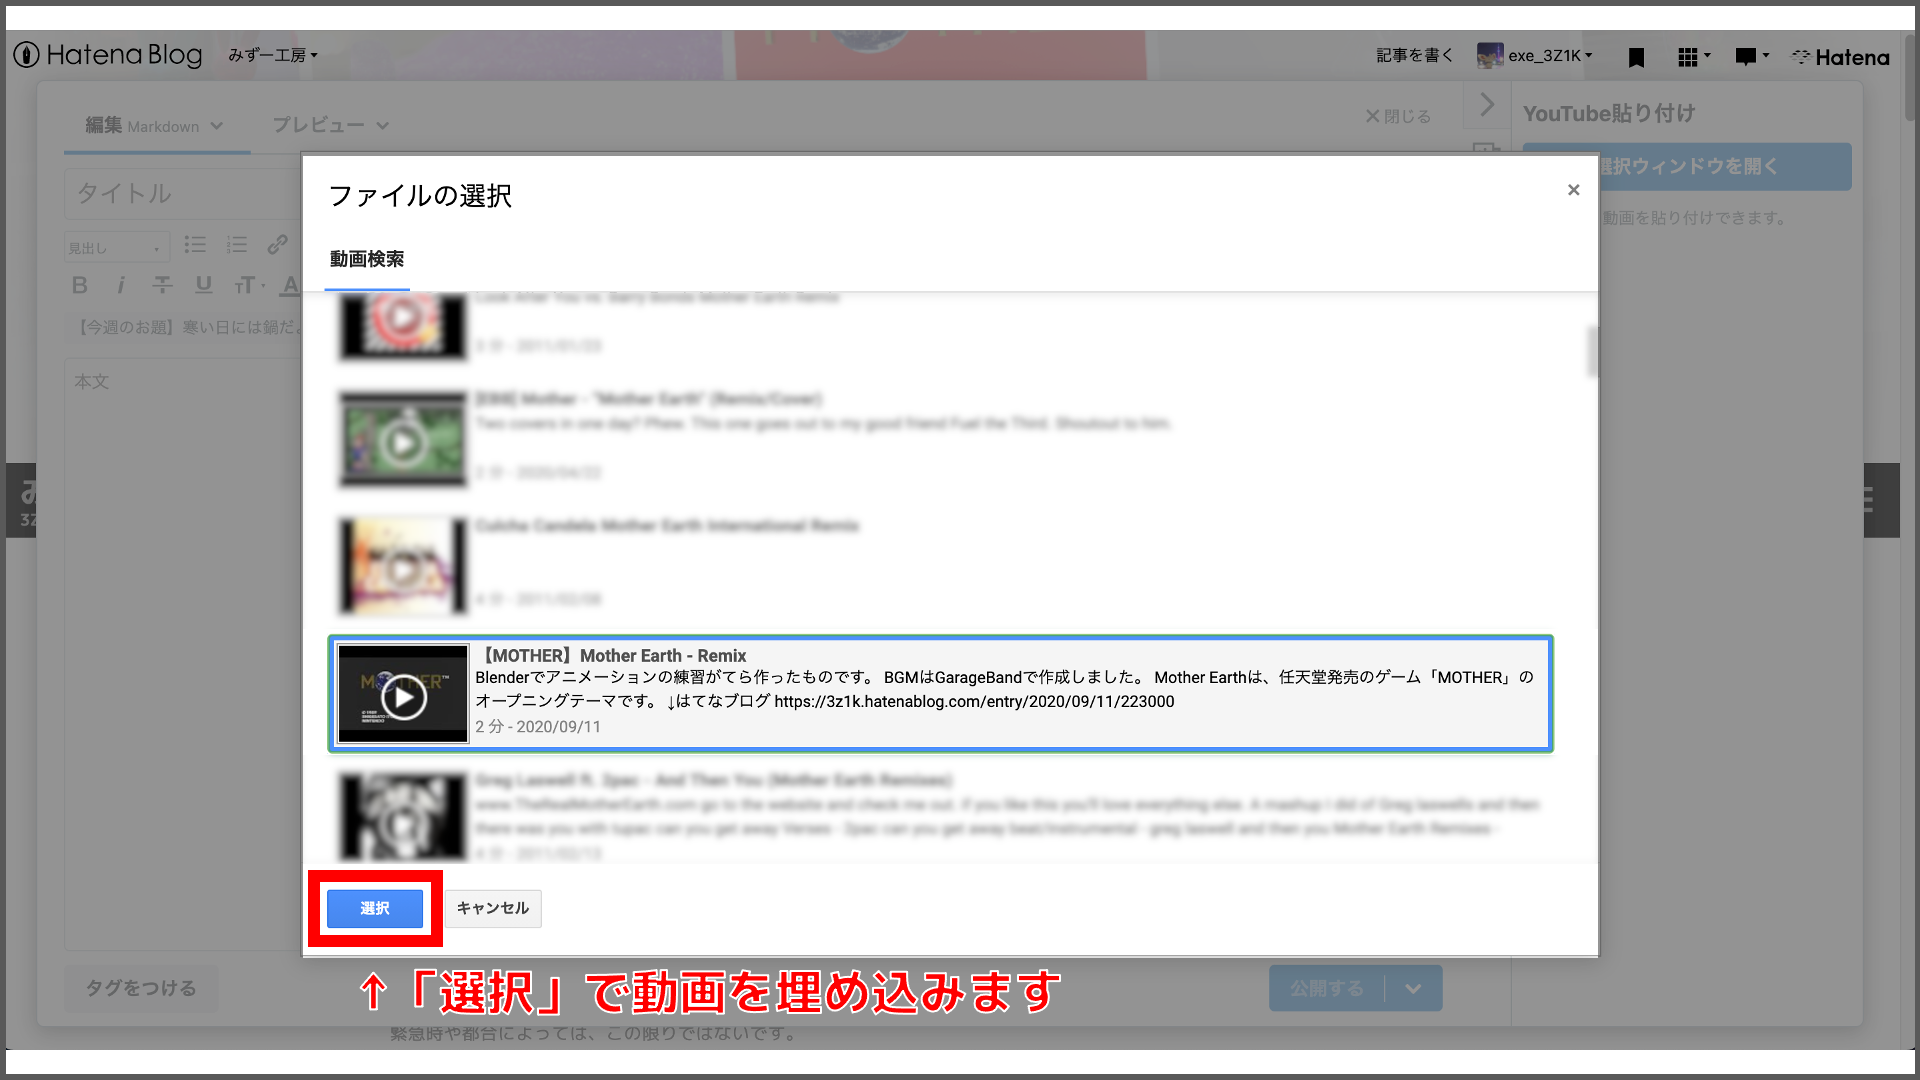Toggle bold formatting B icon

click(x=80, y=285)
